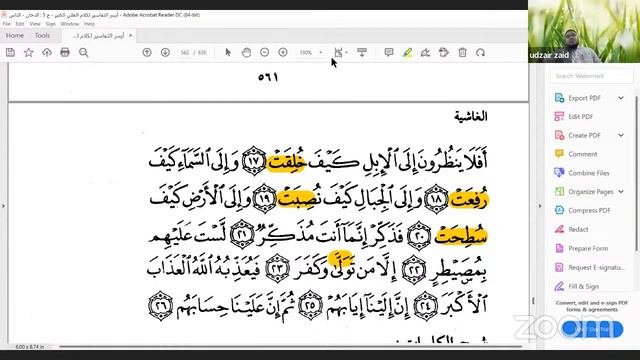Click the current page number field
This screenshot has width=640, height=360.
pos(185,53)
